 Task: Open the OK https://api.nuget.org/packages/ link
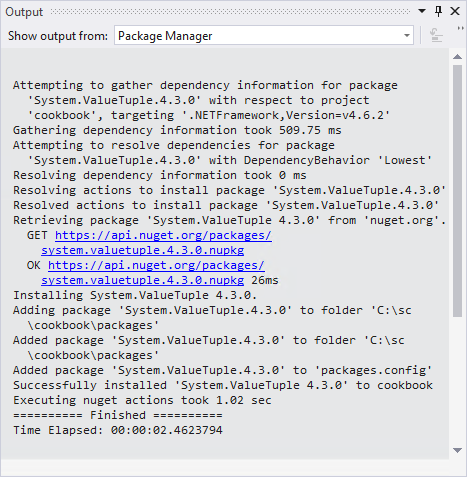click(156, 265)
